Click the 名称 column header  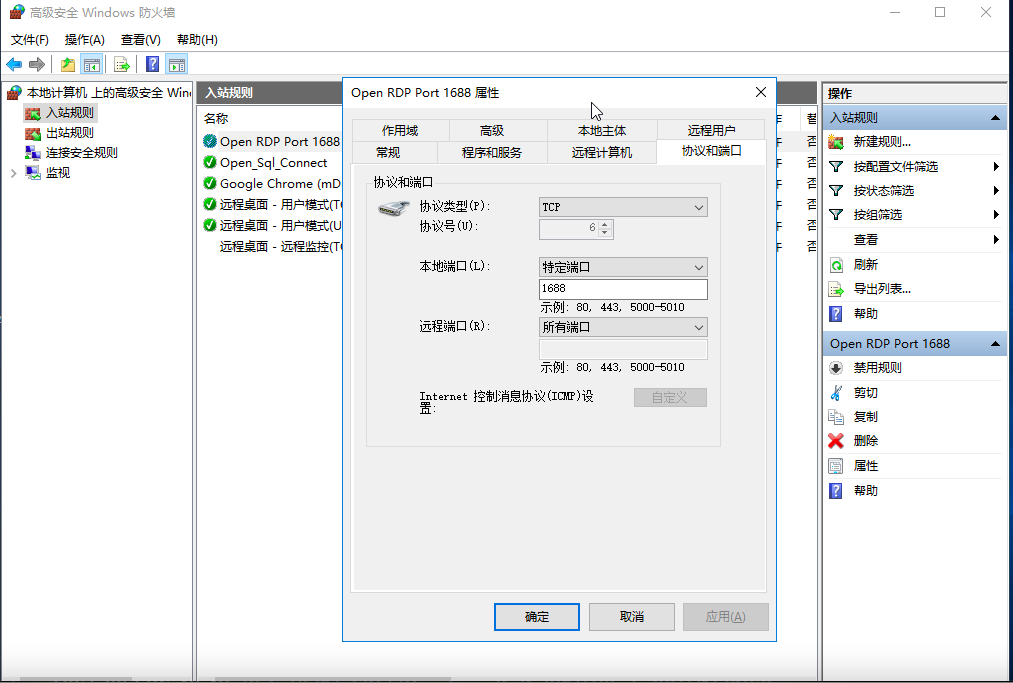click(216, 118)
